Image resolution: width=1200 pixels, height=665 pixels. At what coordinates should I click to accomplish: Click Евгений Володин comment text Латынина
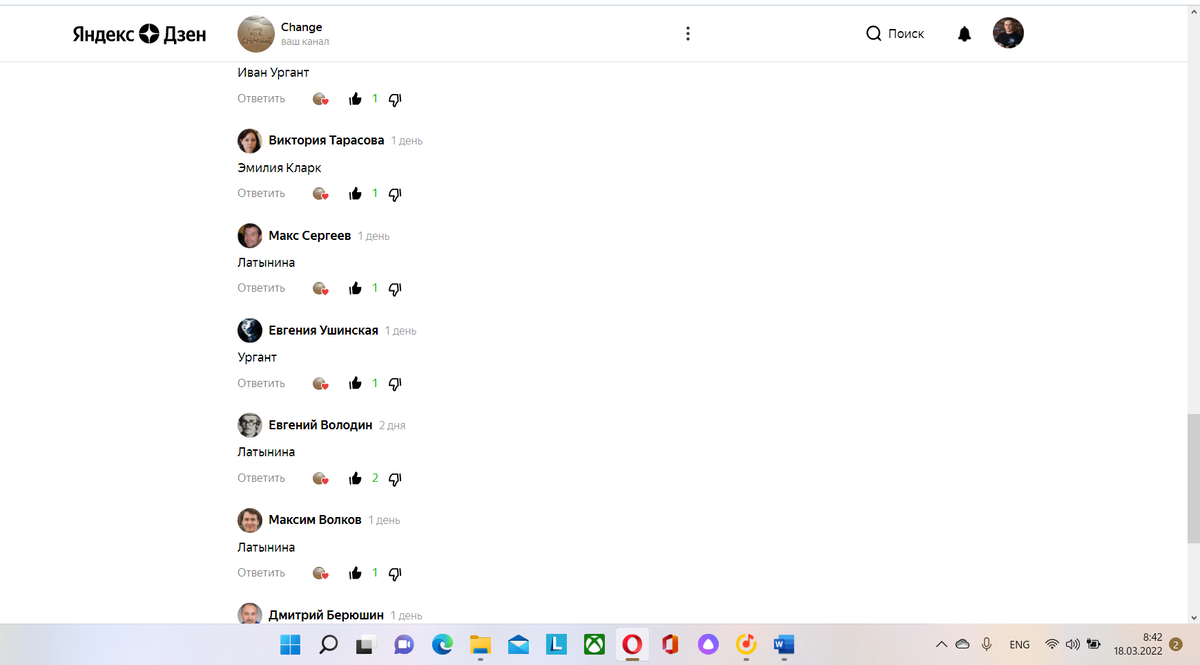click(x=266, y=452)
